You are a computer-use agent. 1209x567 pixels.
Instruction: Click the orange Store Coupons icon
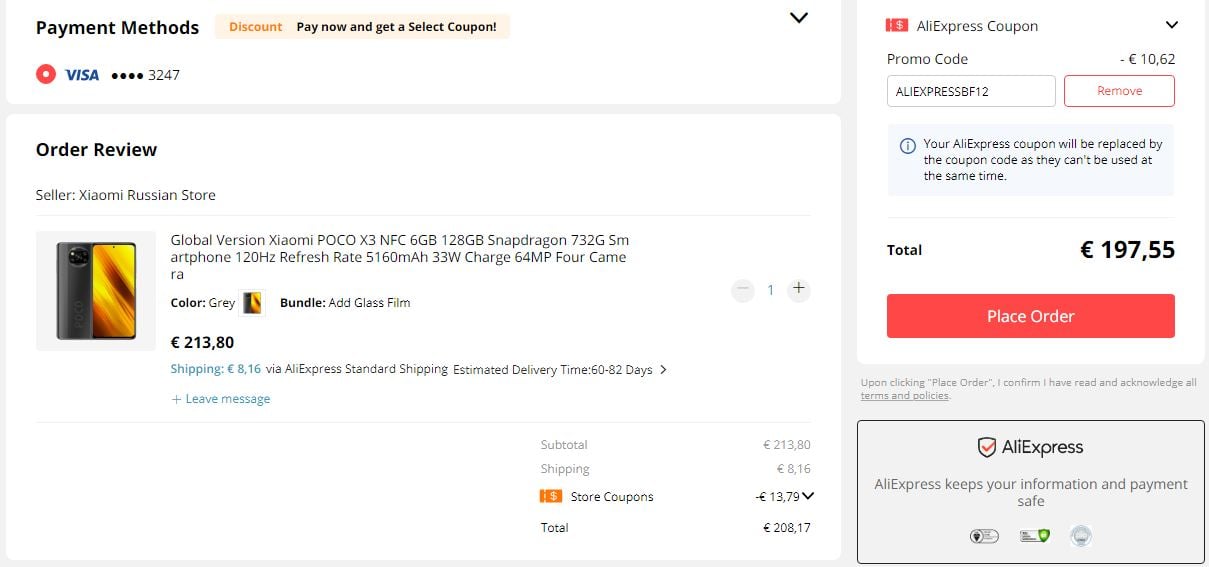(550, 497)
